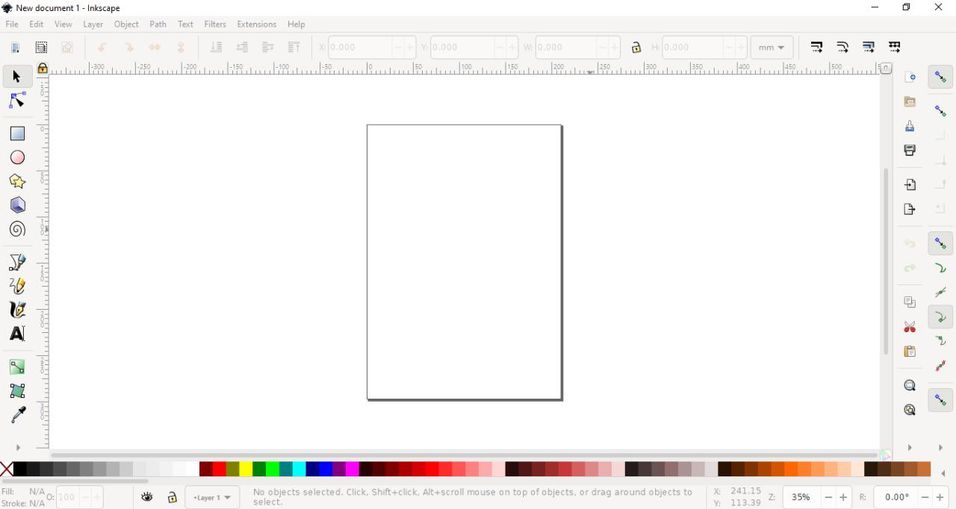Click the Copy icon in commands bar
The width and height of the screenshot is (956, 509).
point(910,302)
